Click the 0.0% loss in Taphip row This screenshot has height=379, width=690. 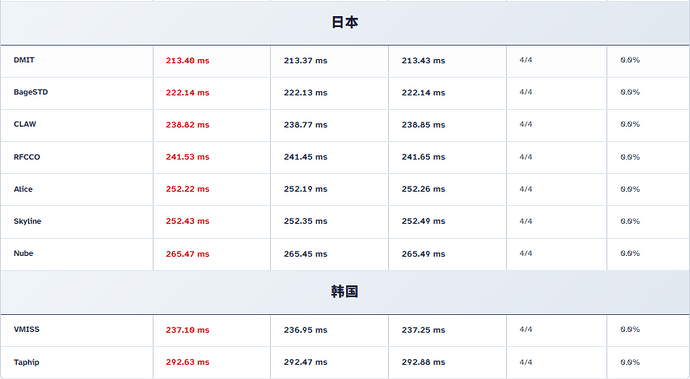point(630,362)
